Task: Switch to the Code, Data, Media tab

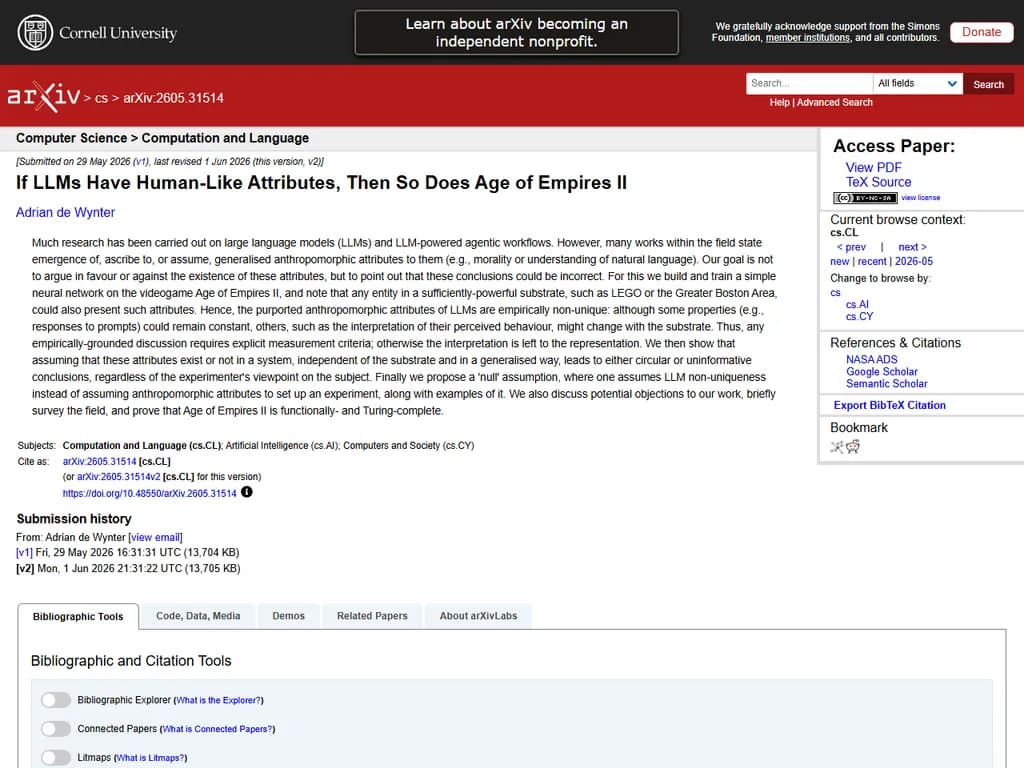Action: pyautogui.click(x=198, y=616)
